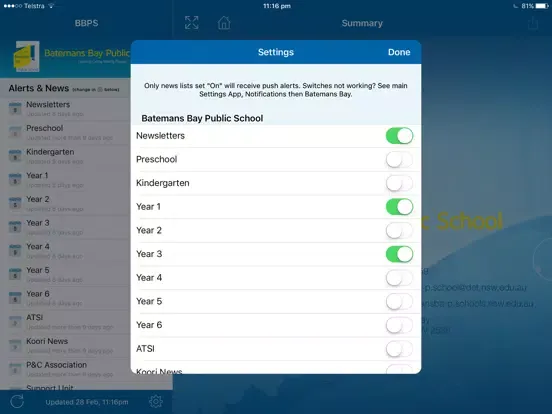Tap the Year 5 calendar icon in sidebar
The height and width of the screenshot is (414, 552).
[x=15, y=274]
